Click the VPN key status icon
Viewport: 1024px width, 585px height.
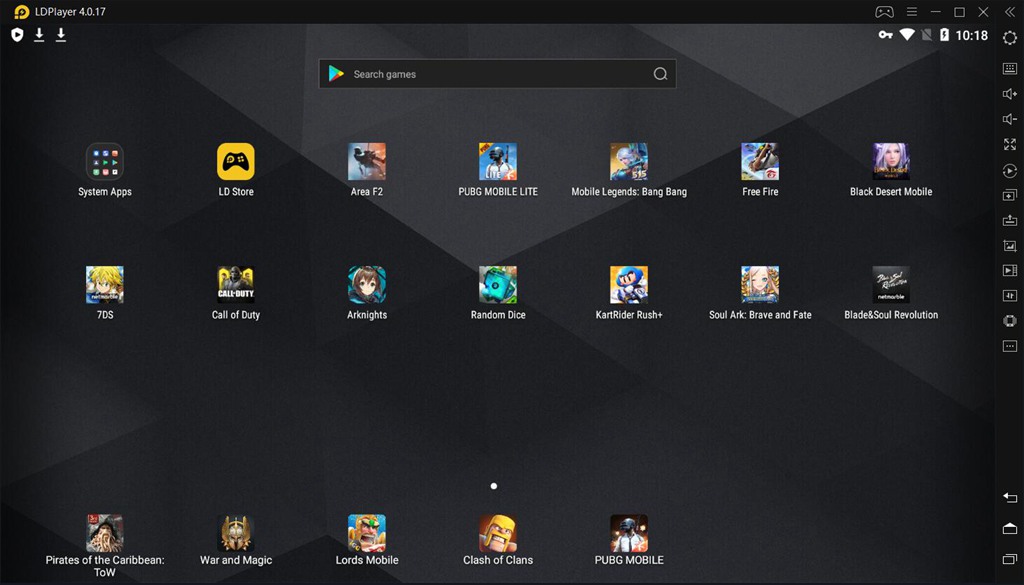pos(886,35)
